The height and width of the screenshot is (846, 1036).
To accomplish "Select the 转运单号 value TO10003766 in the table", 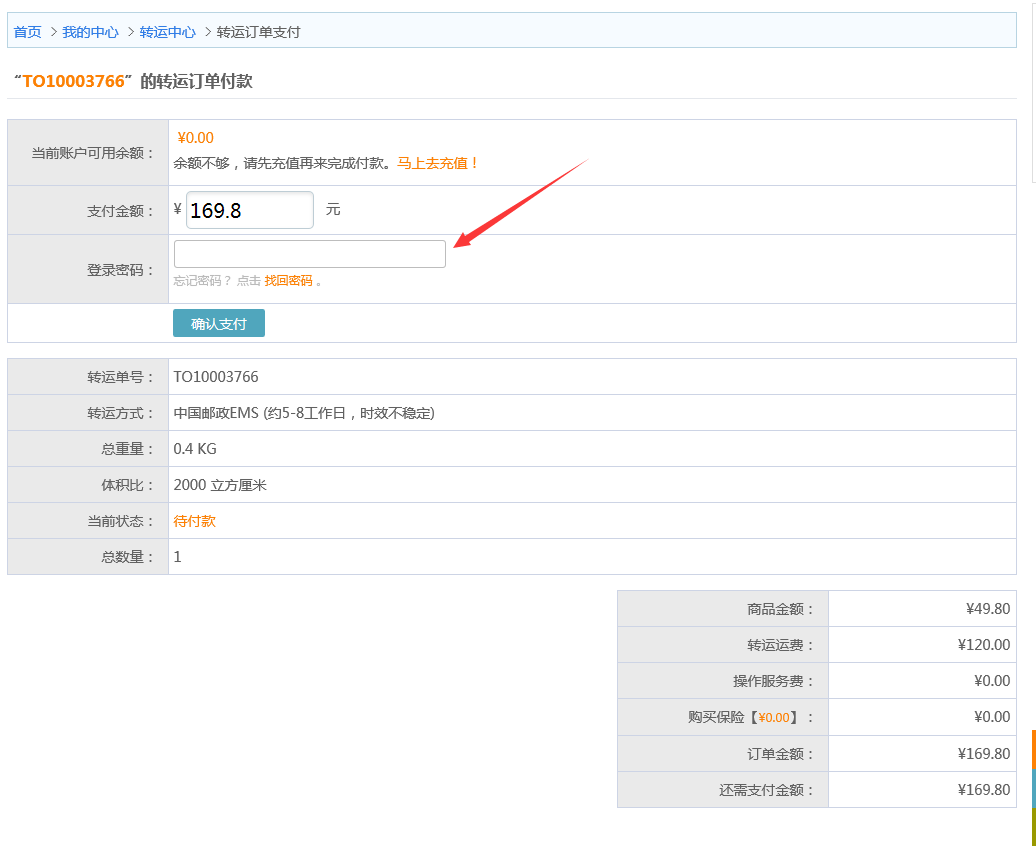I will 216,377.
